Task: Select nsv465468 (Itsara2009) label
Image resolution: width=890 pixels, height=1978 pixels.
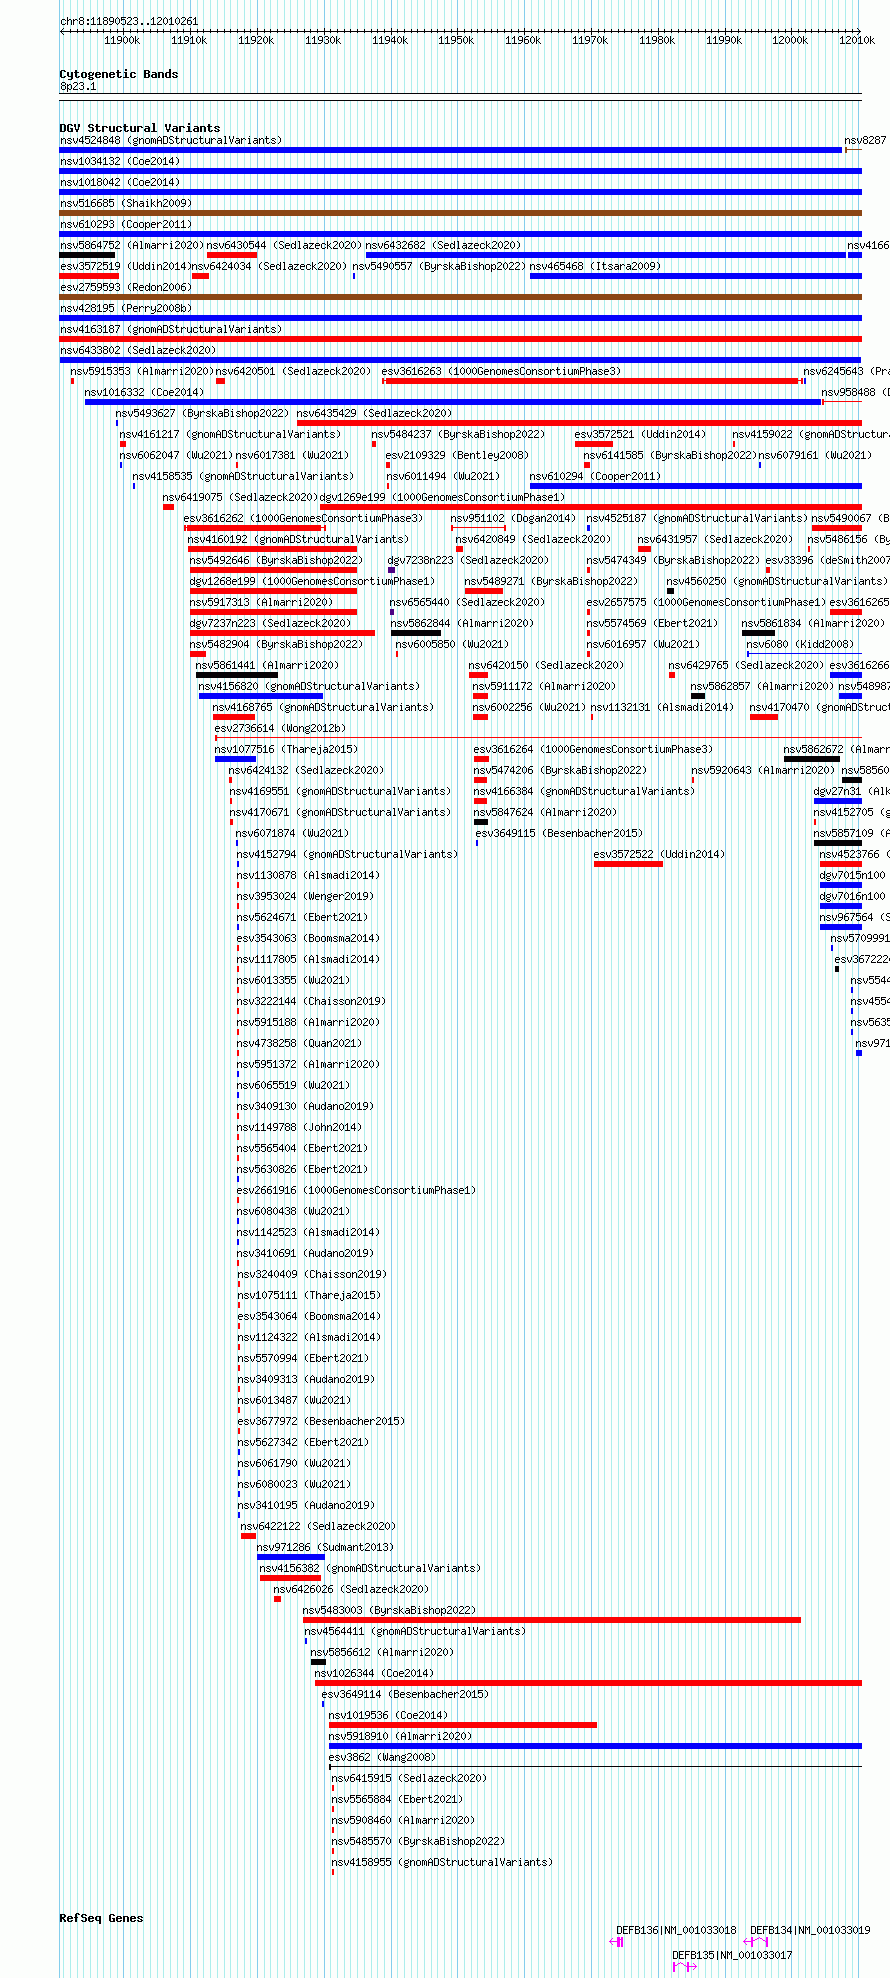Action: coord(595,266)
